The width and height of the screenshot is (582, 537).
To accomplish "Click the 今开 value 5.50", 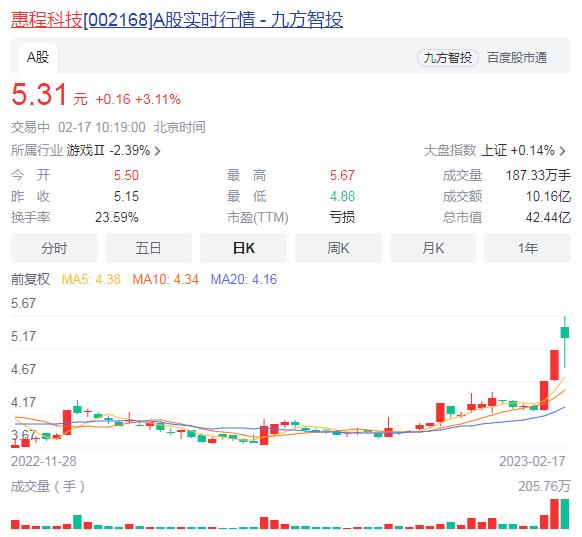I will click(x=126, y=175).
